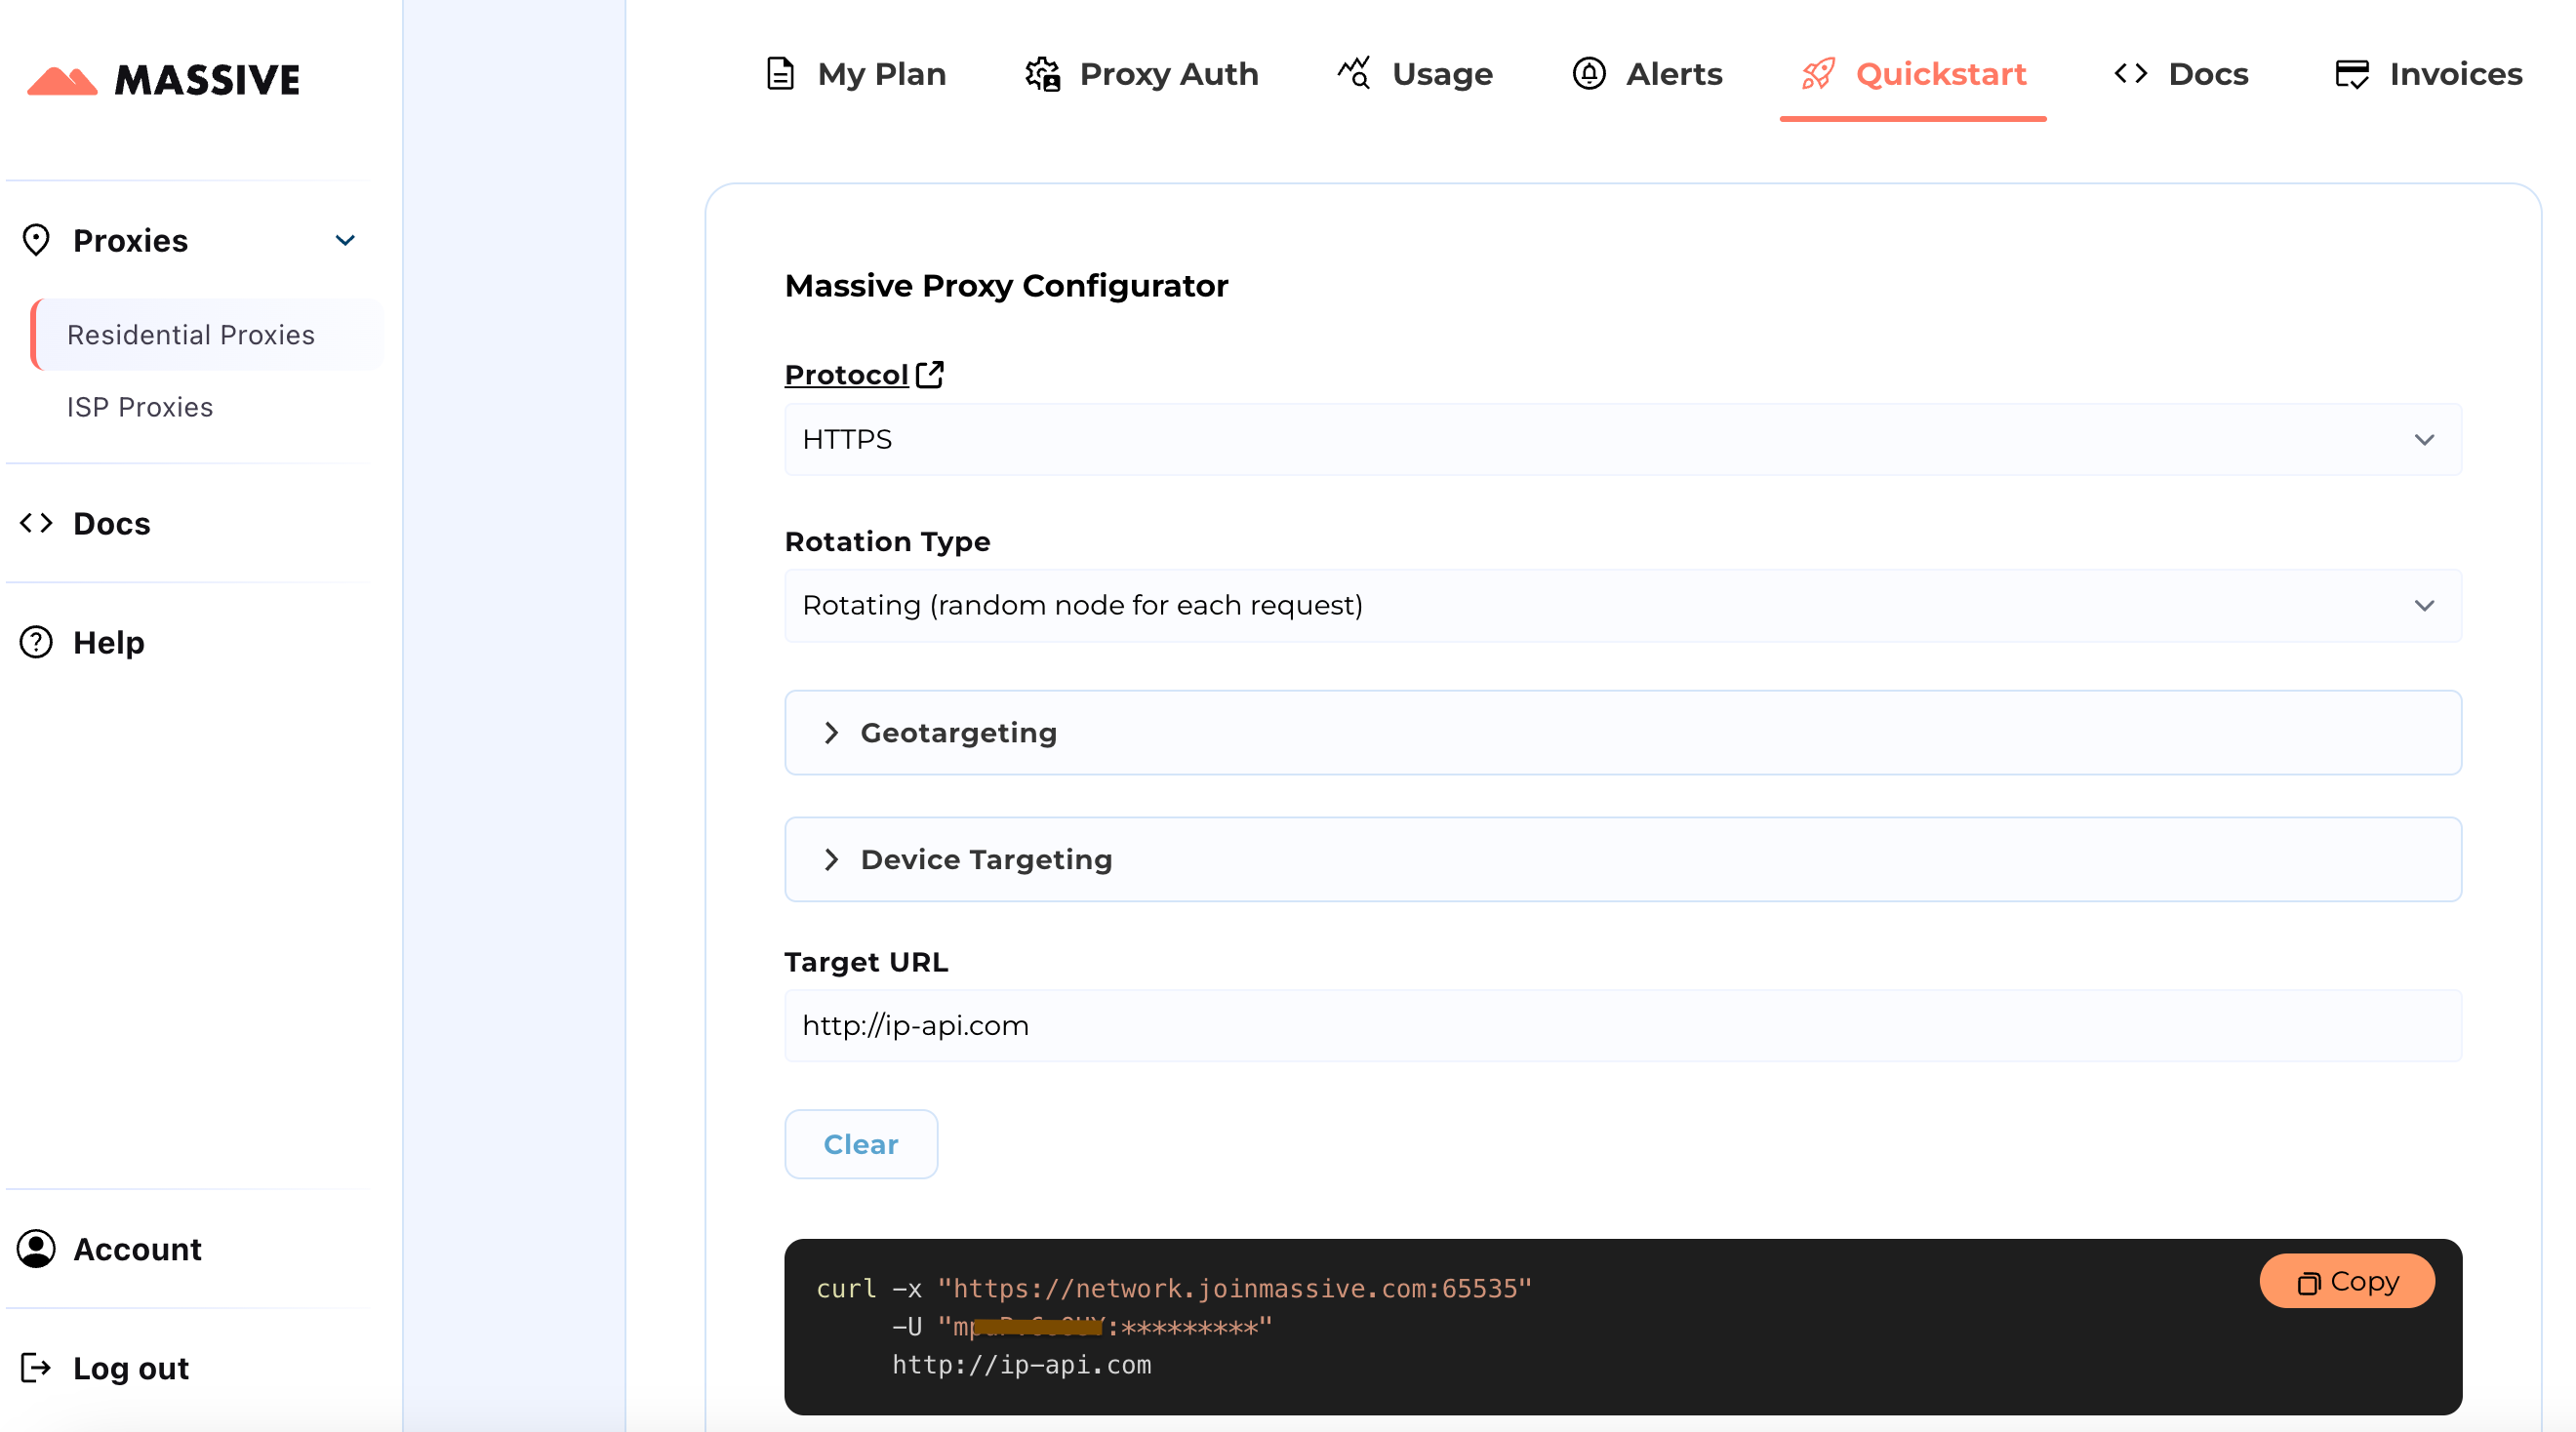Click the external link icon beside Protocol
Image resolution: width=2576 pixels, height=1432 pixels.
click(930, 374)
